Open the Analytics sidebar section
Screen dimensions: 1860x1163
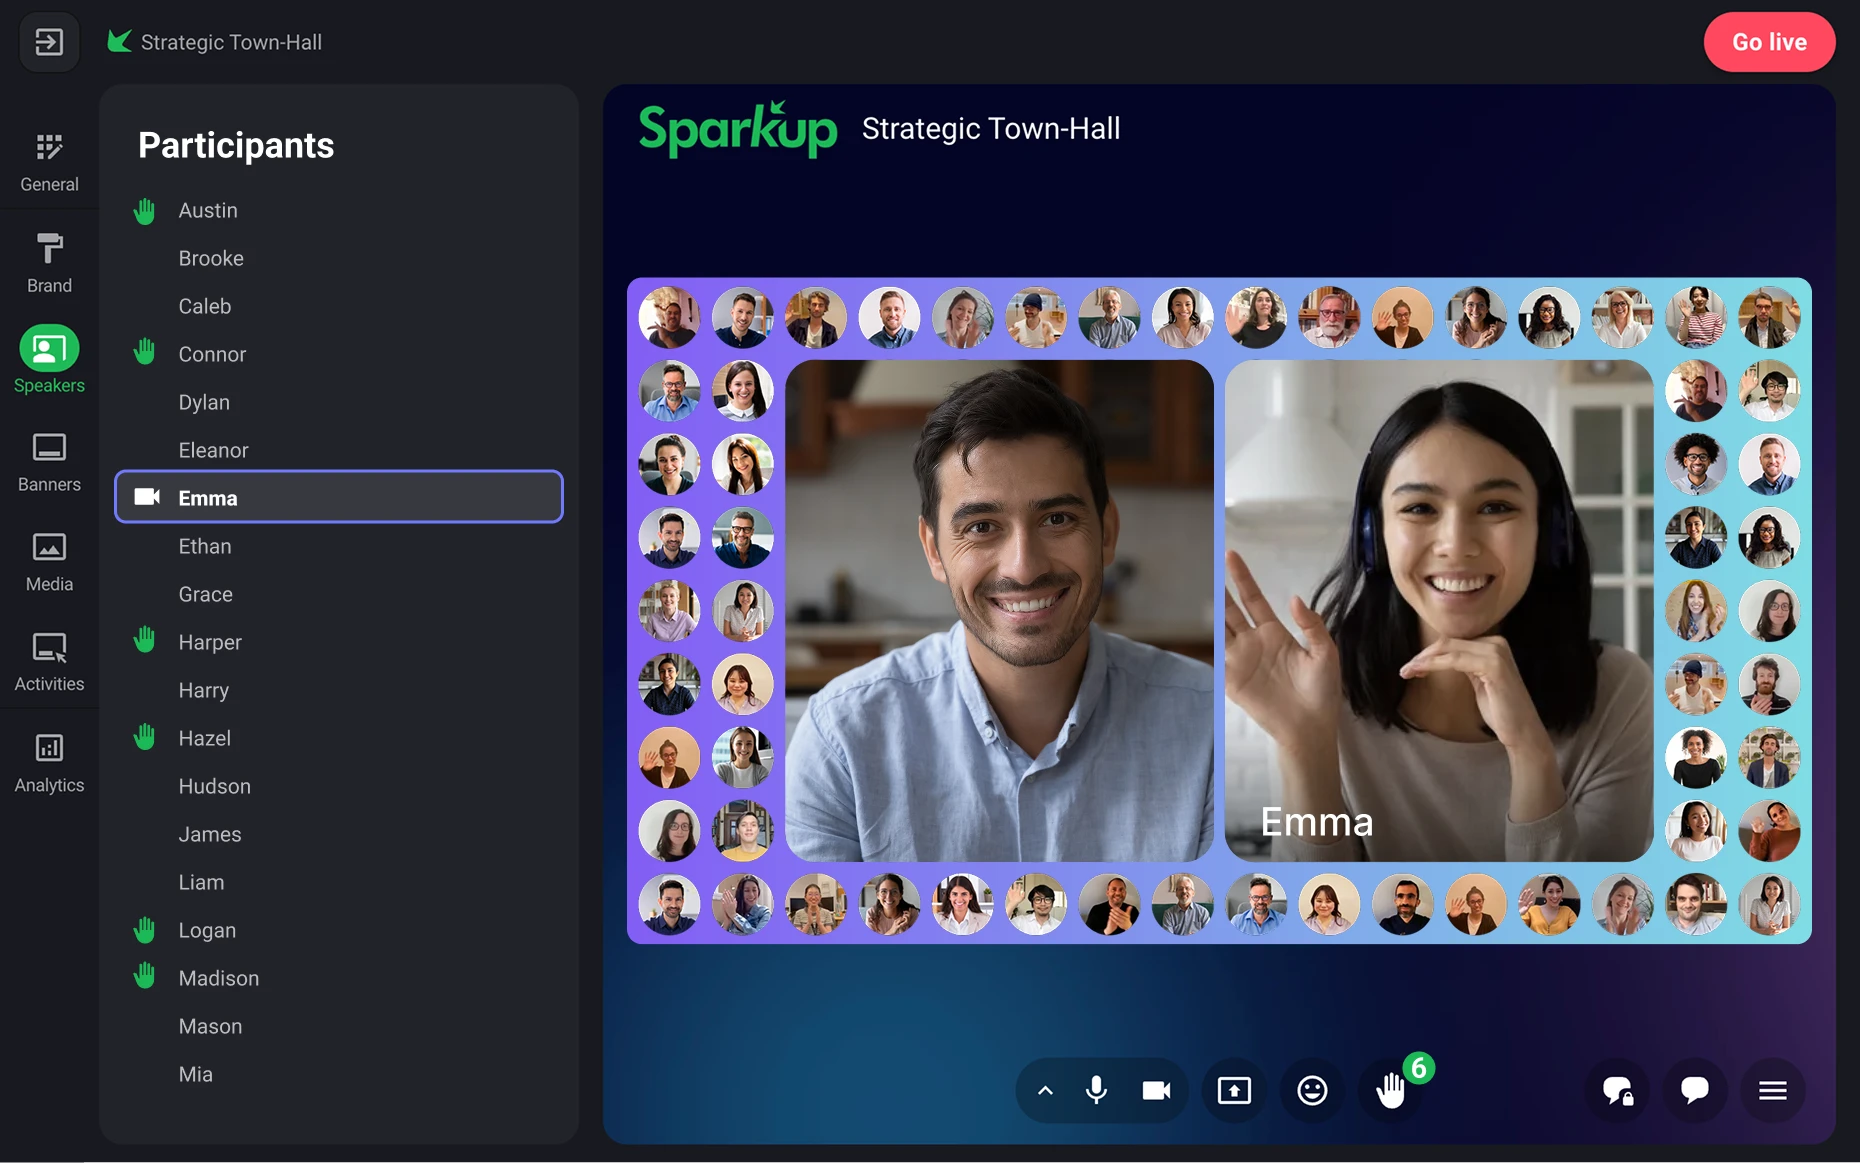pyautogui.click(x=49, y=763)
